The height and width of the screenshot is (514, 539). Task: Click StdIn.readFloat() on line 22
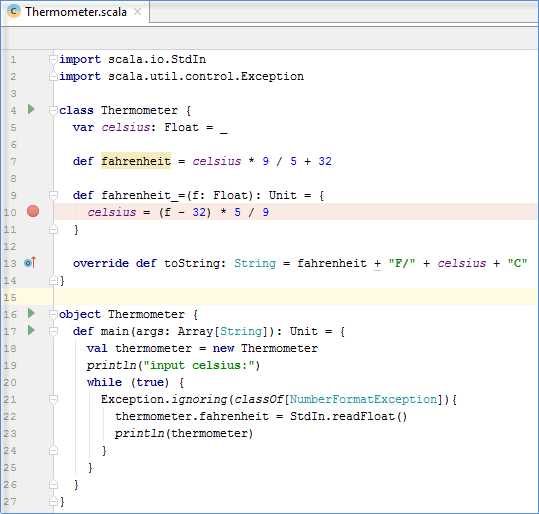[349, 416]
